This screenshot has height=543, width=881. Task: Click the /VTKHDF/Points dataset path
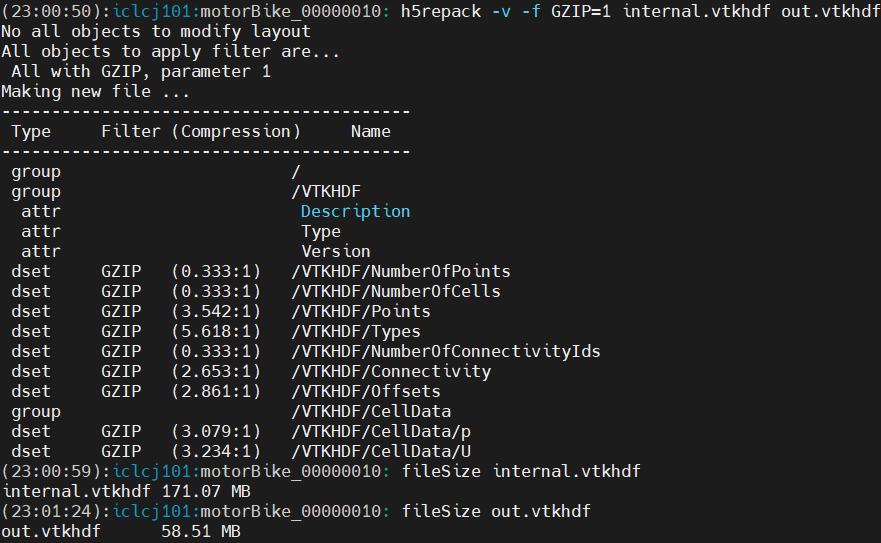(361, 311)
